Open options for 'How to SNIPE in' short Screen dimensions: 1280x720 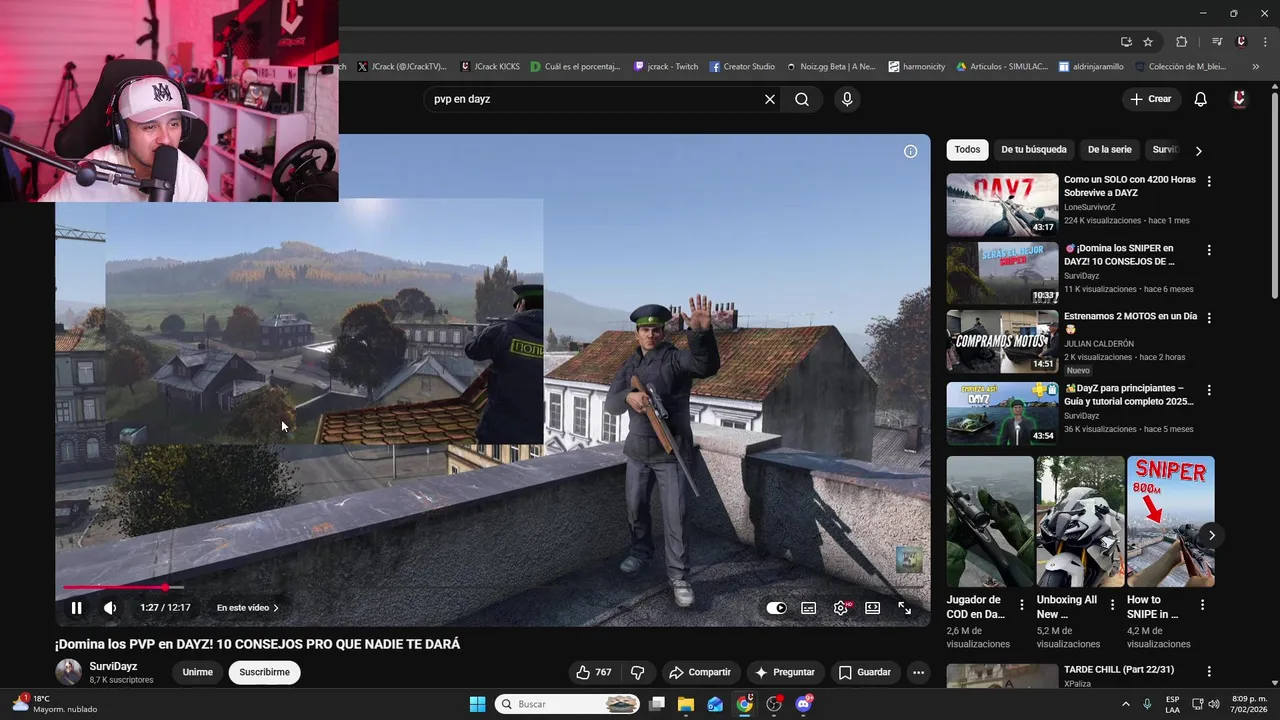pos(1202,605)
